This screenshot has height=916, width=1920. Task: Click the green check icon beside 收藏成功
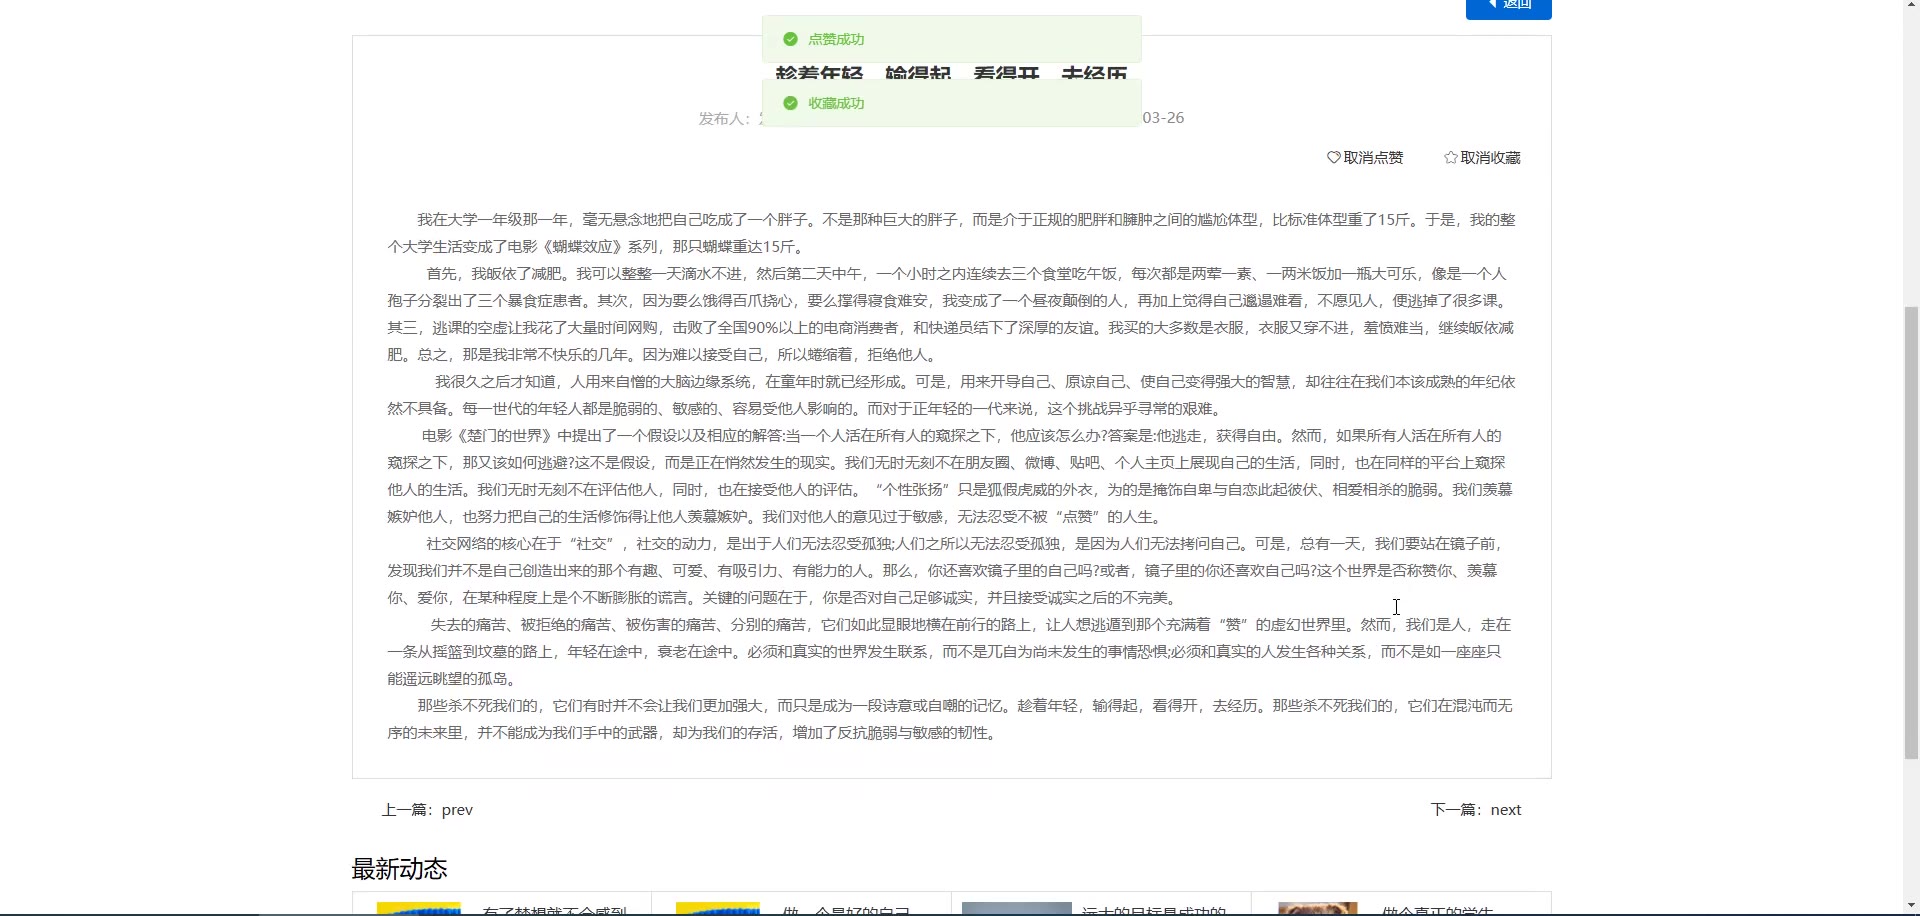pos(790,103)
